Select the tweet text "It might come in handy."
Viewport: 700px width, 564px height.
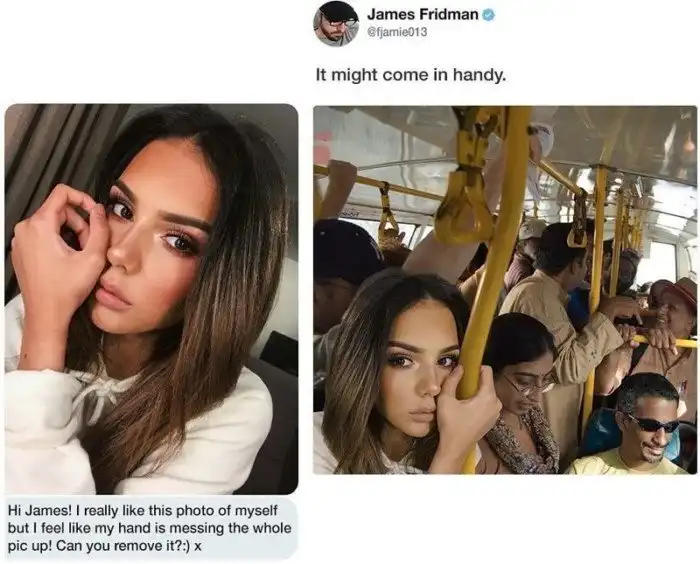411,75
